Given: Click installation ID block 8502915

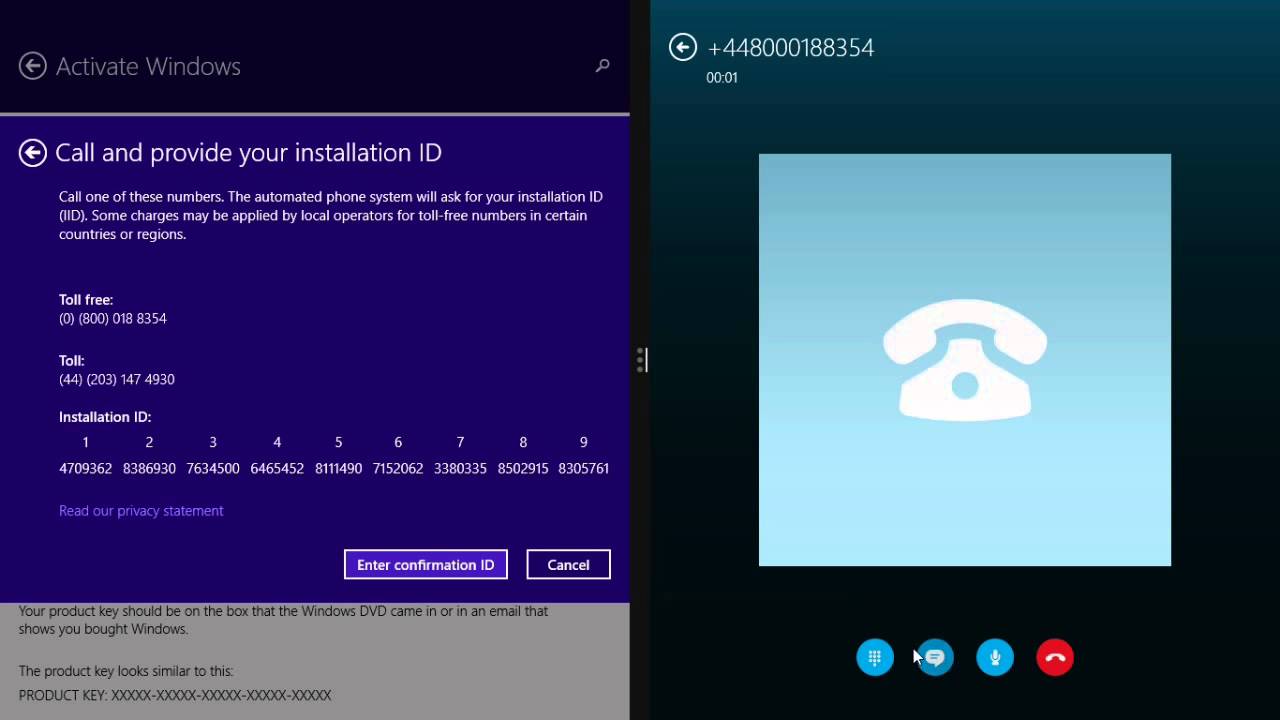Looking at the screenshot, I should [x=523, y=468].
